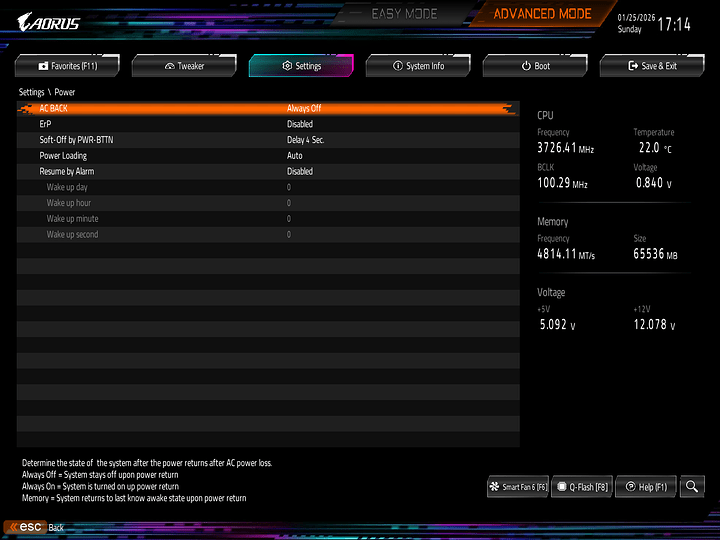Click the Wake up second value field
Viewport: 720px width, 540px height.
pos(289,235)
